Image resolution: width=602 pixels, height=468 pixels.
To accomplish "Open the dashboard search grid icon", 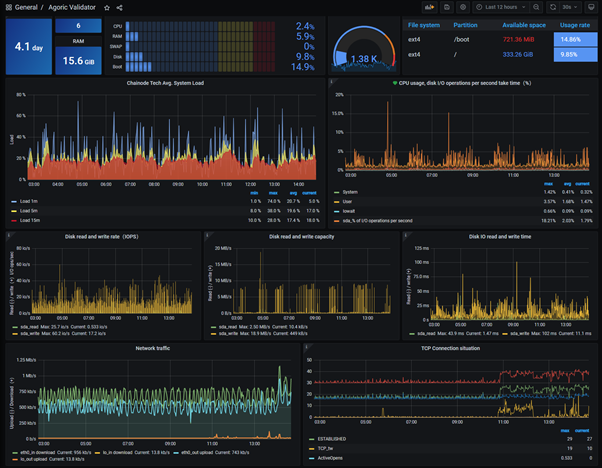I will (8, 7).
